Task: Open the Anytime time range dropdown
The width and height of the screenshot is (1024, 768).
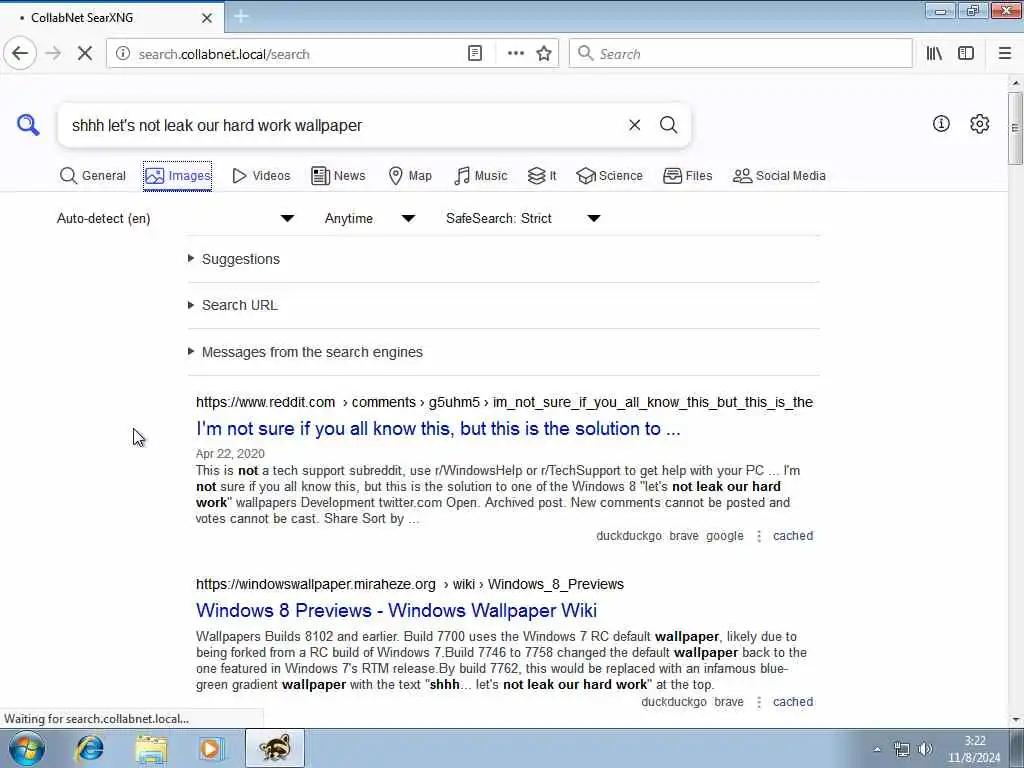Action: coord(370,218)
